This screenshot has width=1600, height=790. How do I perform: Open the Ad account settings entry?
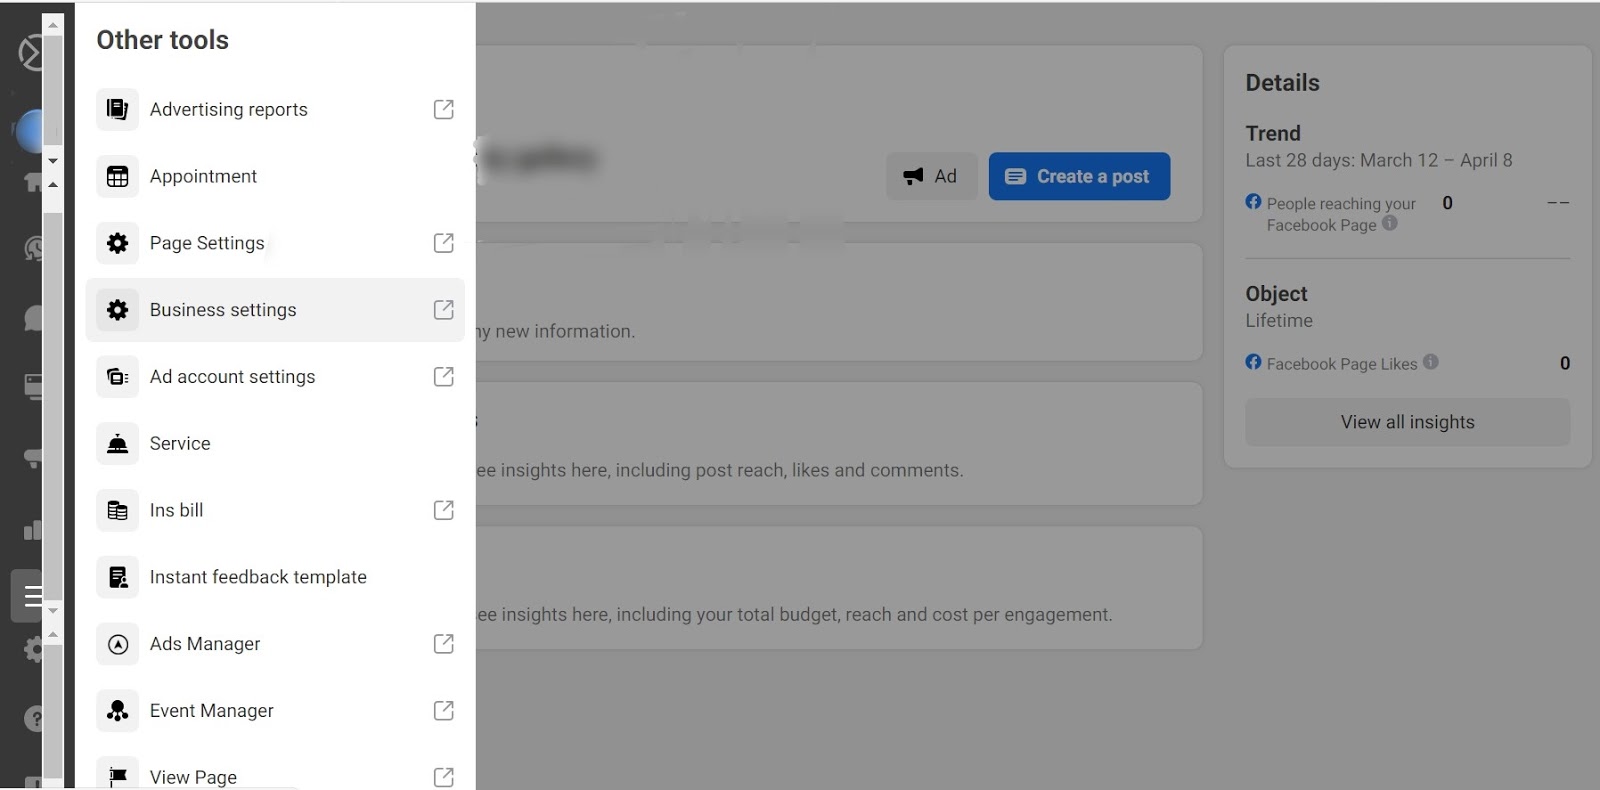click(232, 377)
